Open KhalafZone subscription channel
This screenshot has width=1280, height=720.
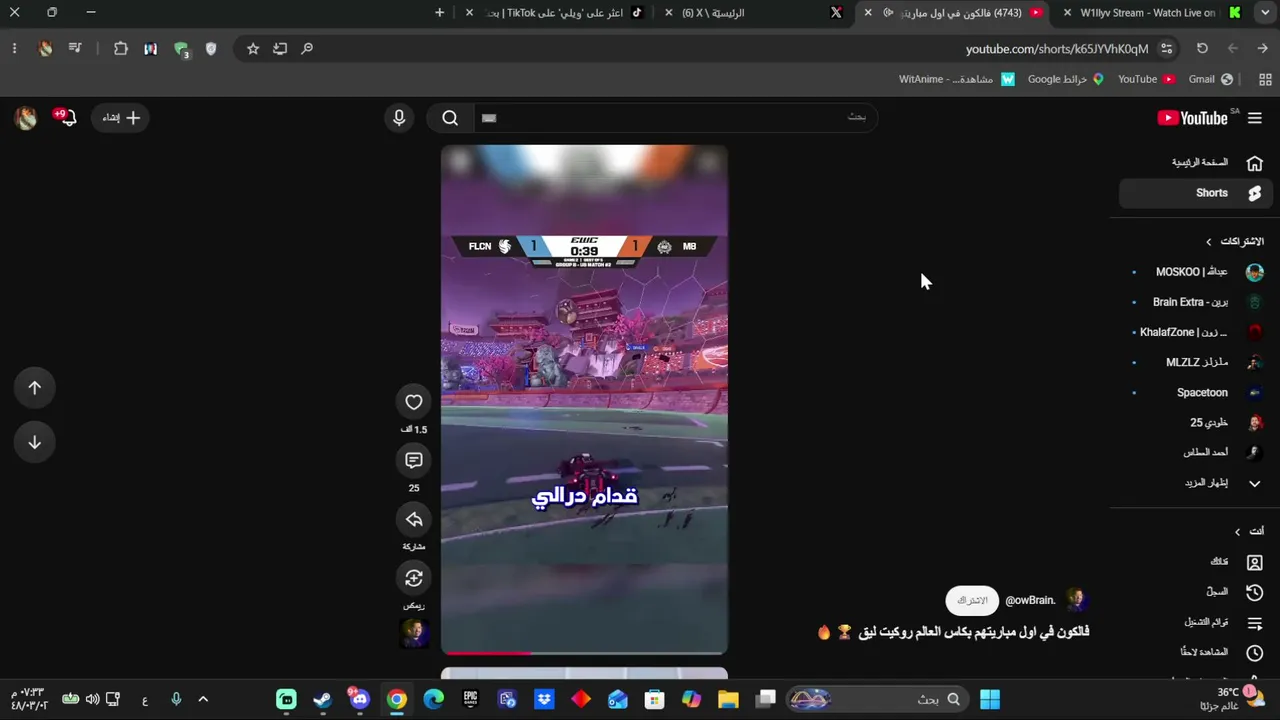pyautogui.click(x=1197, y=332)
